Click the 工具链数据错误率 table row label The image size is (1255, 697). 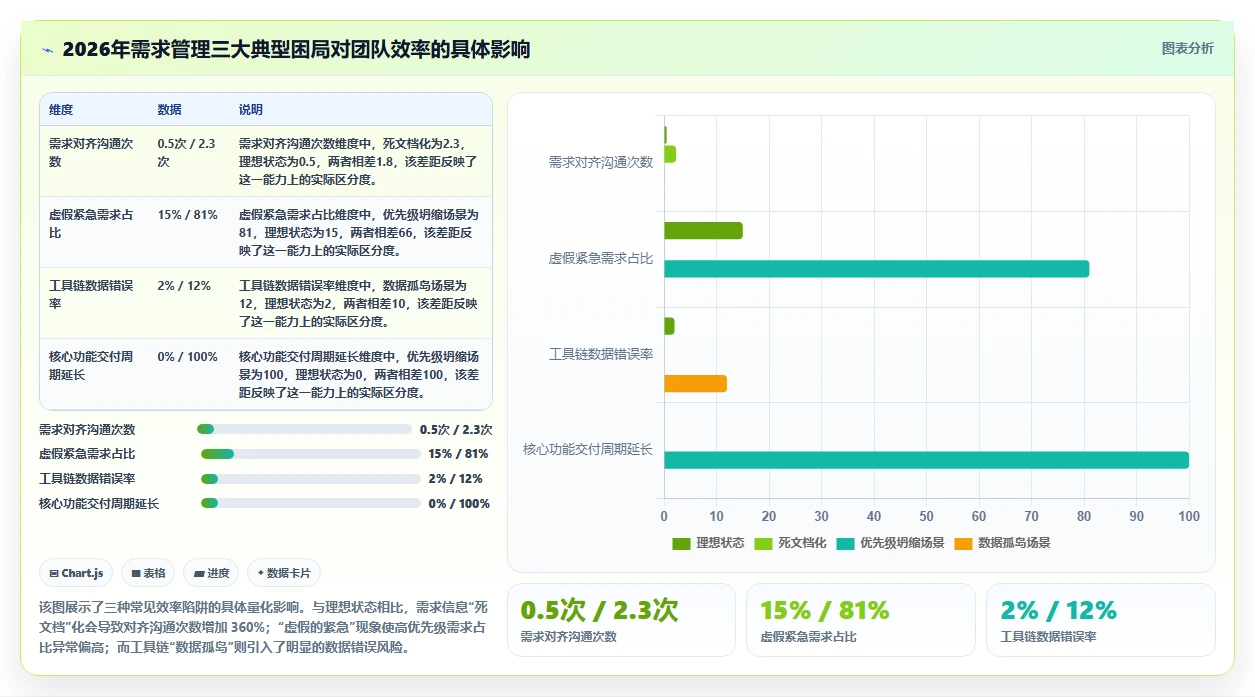pos(91,295)
